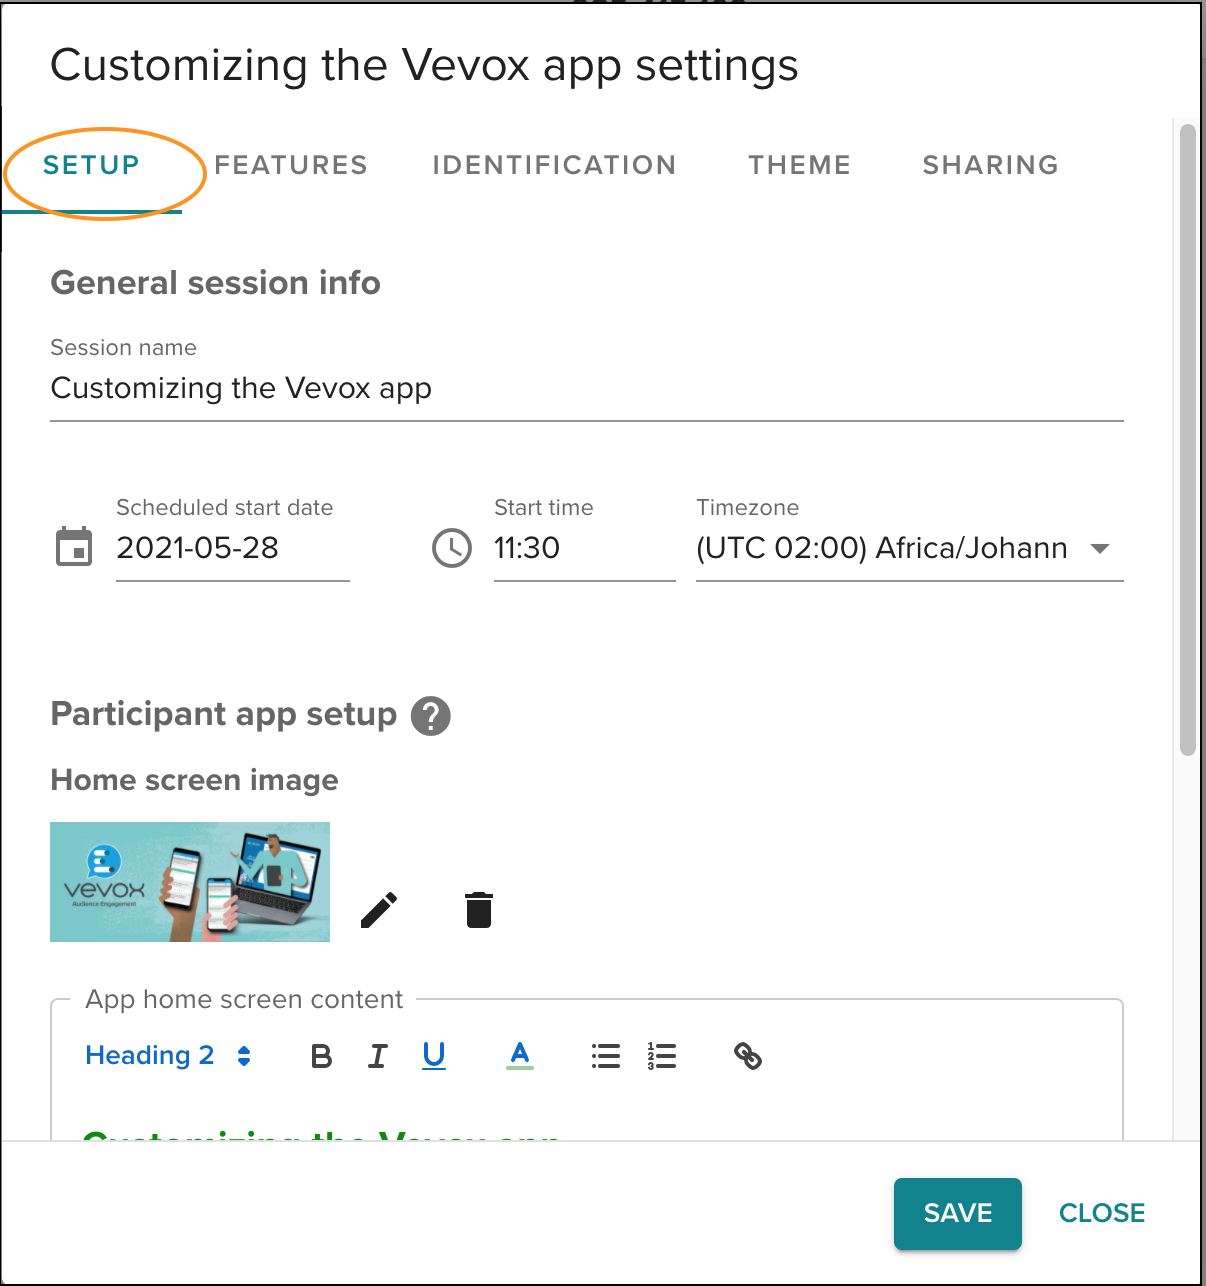The width and height of the screenshot is (1206, 1286).
Task: Insert a numbered list
Action: point(661,1055)
